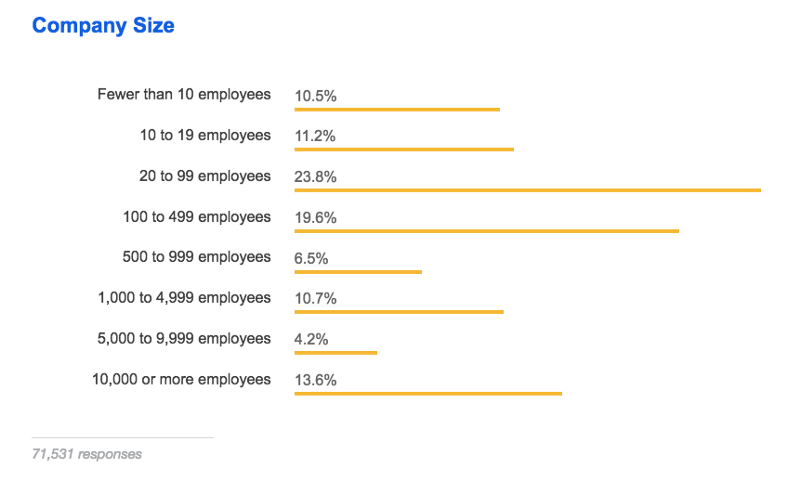The width and height of the screenshot is (800, 480).
Task: Select the Fewer than 10 employees label
Action: coord(184,94)
